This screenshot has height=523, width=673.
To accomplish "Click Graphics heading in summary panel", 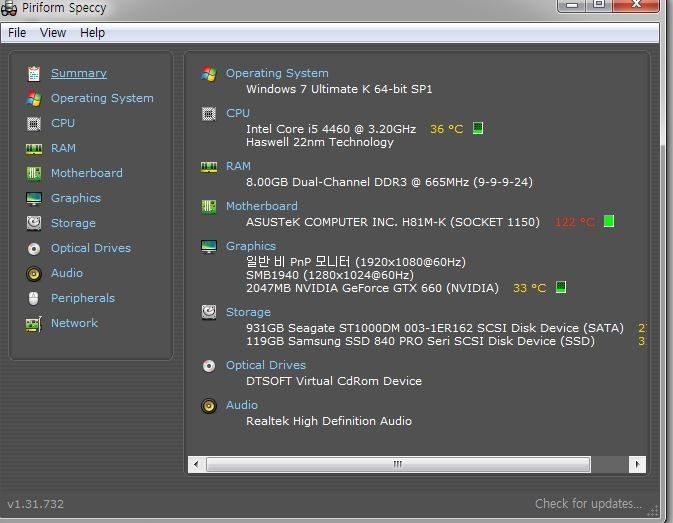I will (x=251, y=246).
